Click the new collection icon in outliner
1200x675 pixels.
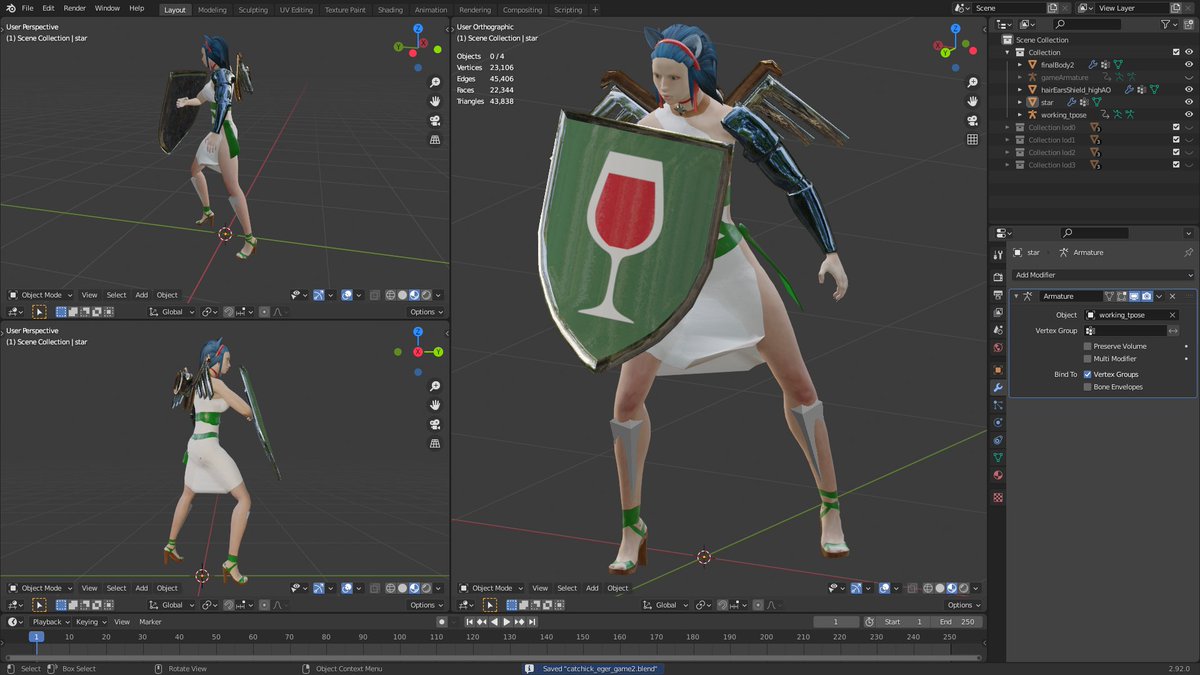coord(1187,24)
